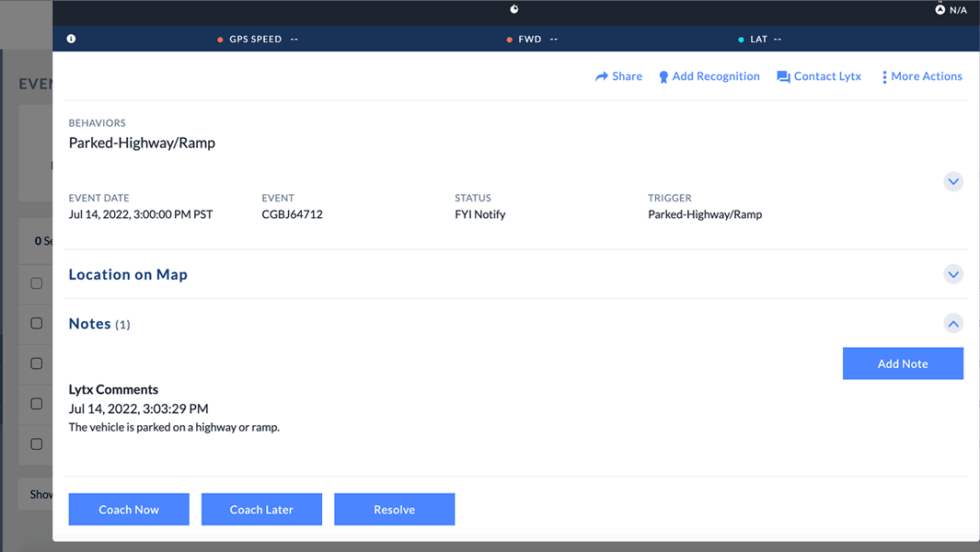Open the More Actions three-dot menu
Screen dimensions: 980x552
(x=884, y=77)
